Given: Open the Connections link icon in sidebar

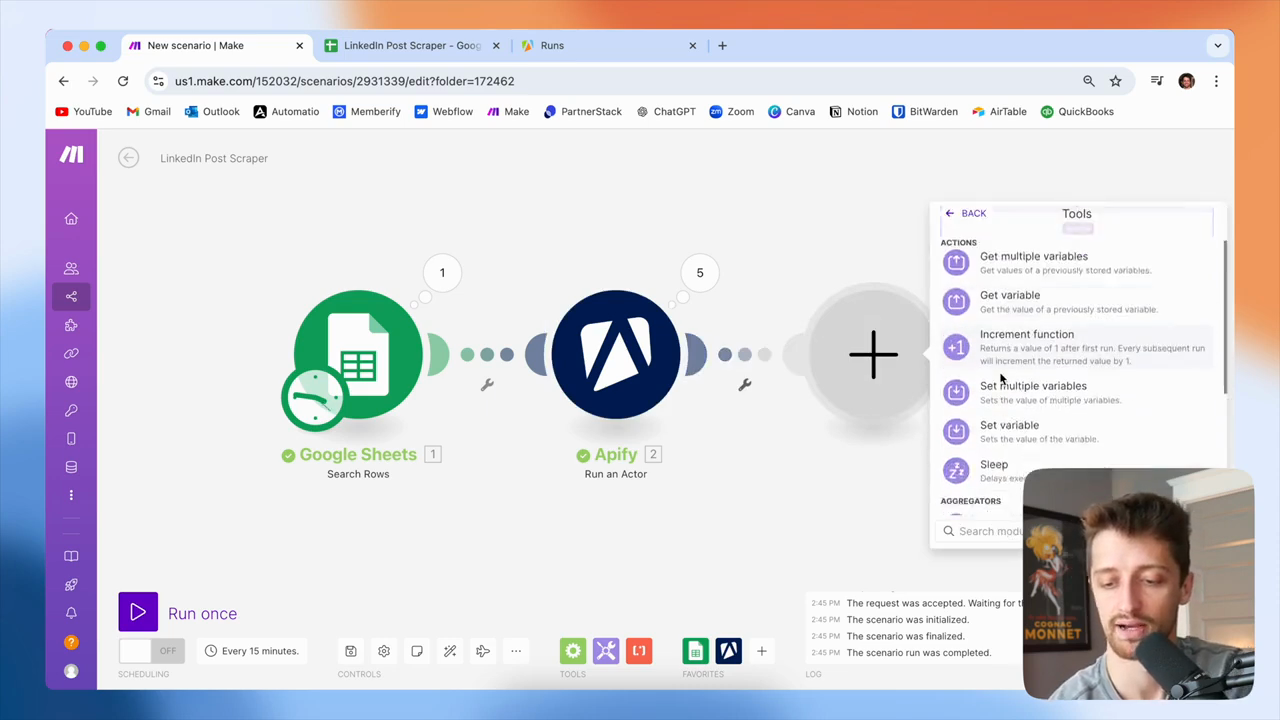Looking at the screenshot, I should tap(71, 353).
